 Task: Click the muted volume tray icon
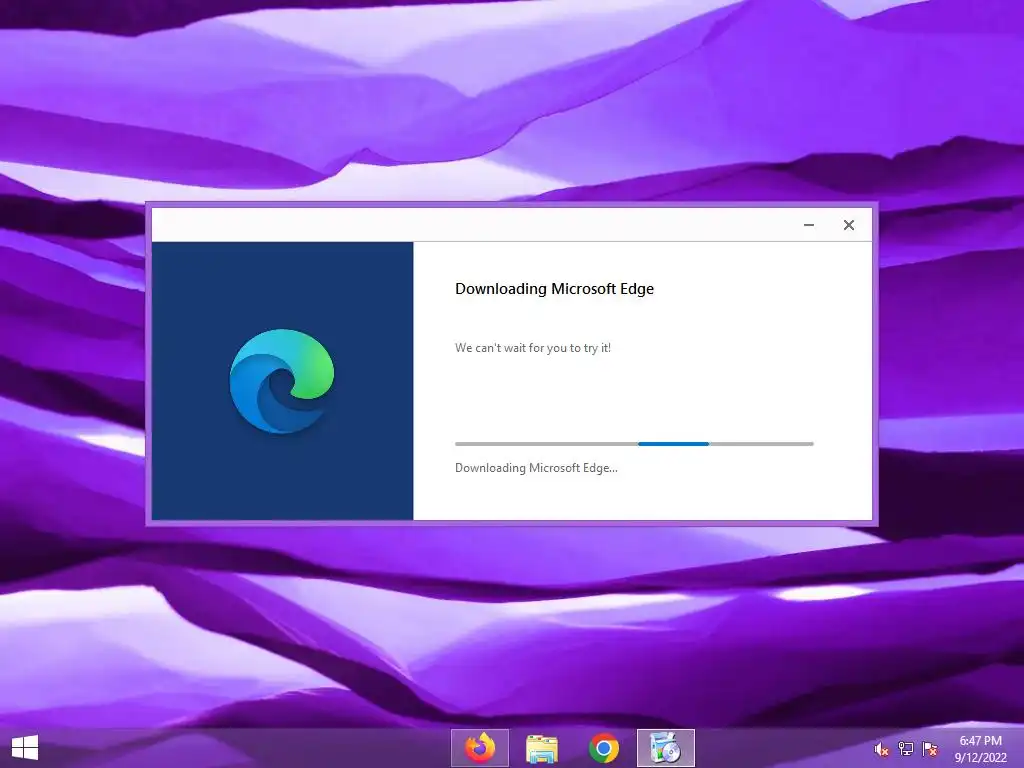[881, 749]
